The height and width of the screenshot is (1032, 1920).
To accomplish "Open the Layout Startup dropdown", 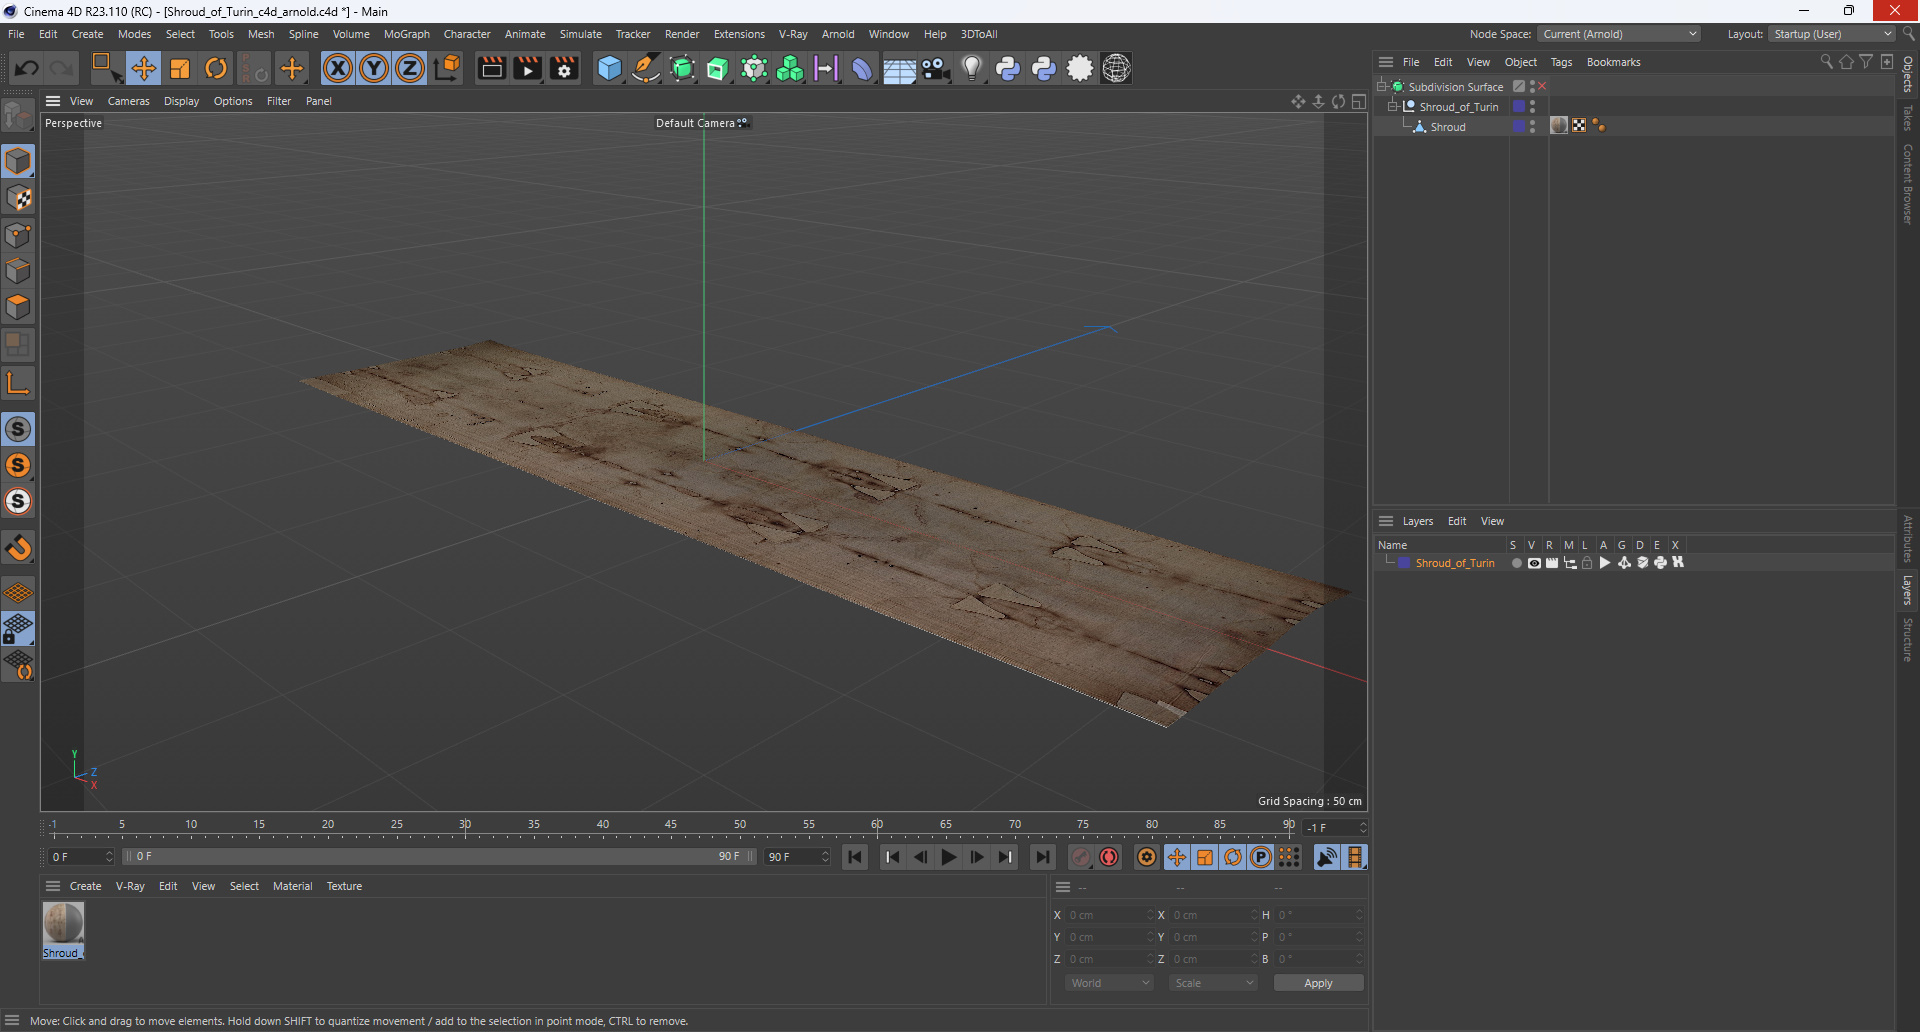I will click(1832, 34).
